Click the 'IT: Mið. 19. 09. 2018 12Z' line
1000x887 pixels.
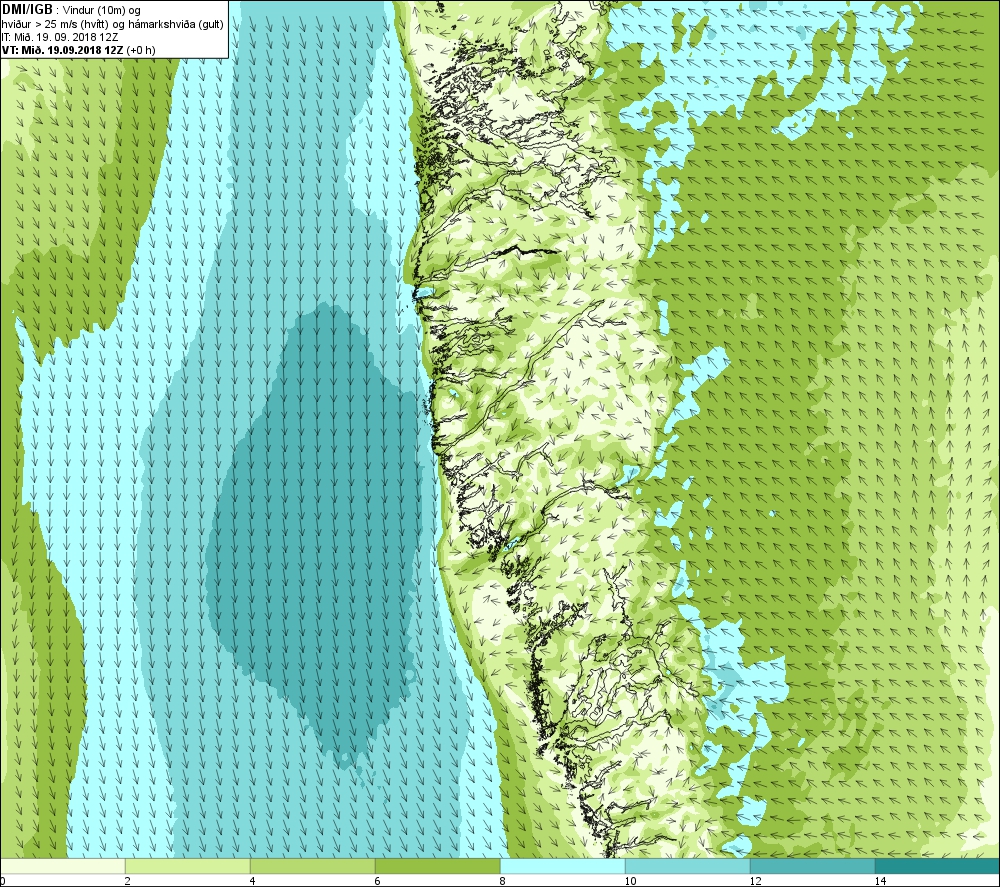point(59,37)
